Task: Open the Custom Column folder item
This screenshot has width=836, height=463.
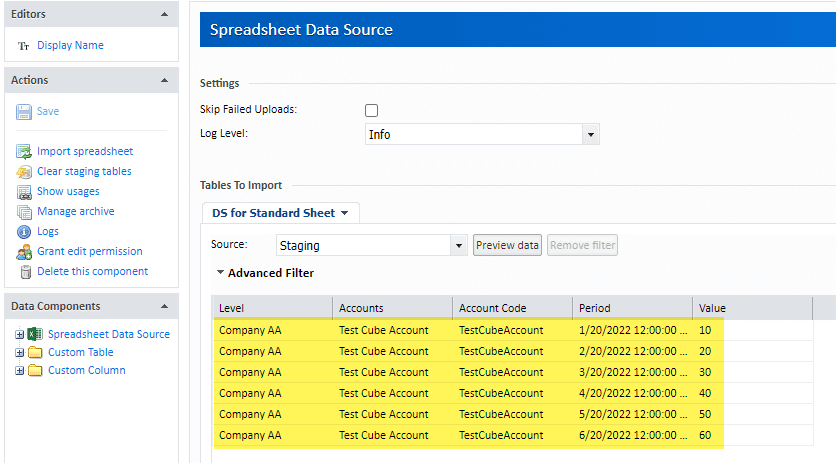Action: pyautogui.click(x=86, y=370)
